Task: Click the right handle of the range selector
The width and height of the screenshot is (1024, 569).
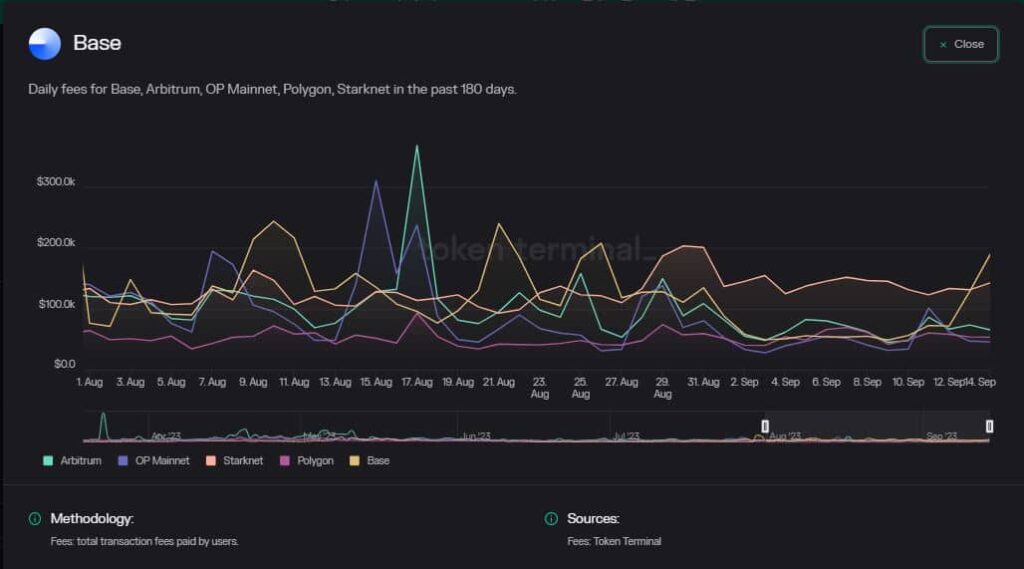Action: tap(989, 426)
